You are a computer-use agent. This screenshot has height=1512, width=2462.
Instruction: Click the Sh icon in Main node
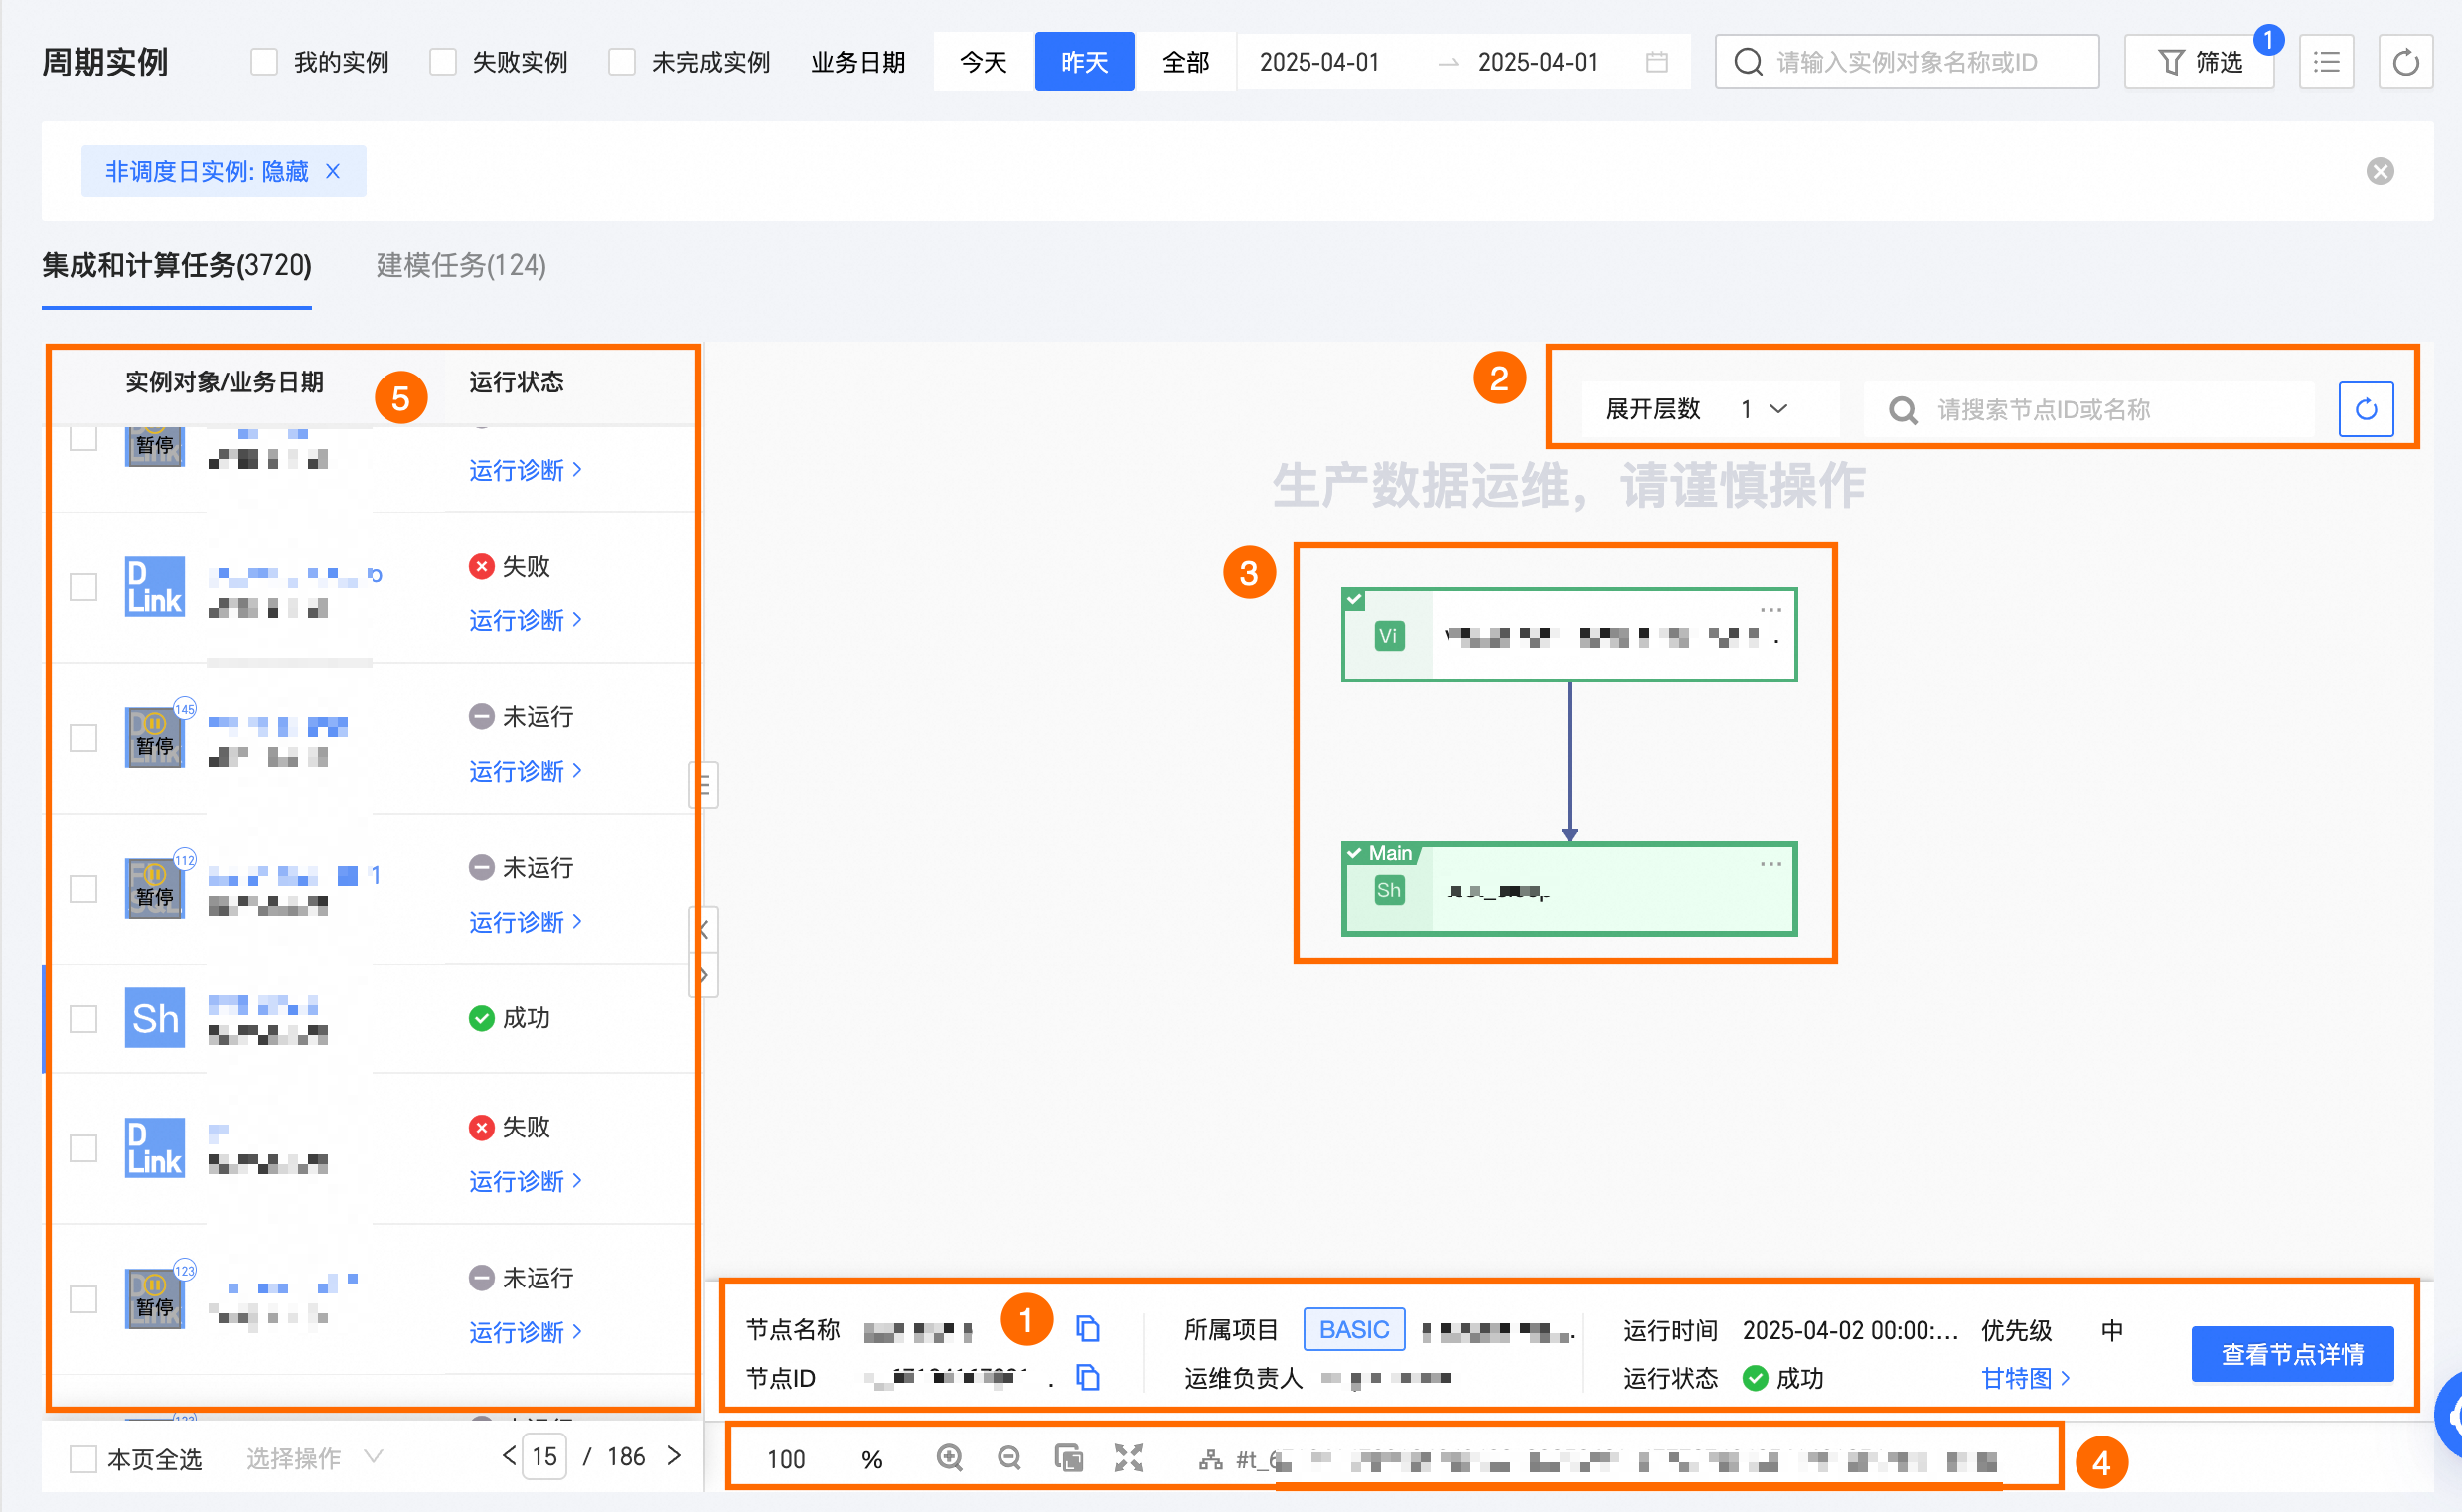1388,890
